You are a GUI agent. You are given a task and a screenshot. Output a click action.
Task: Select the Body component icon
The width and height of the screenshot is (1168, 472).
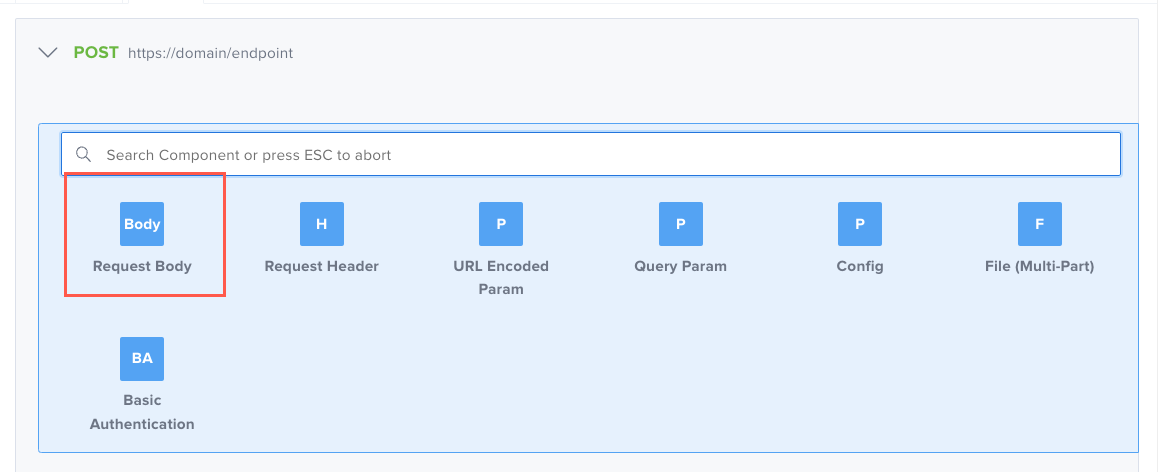pos(142,224)
